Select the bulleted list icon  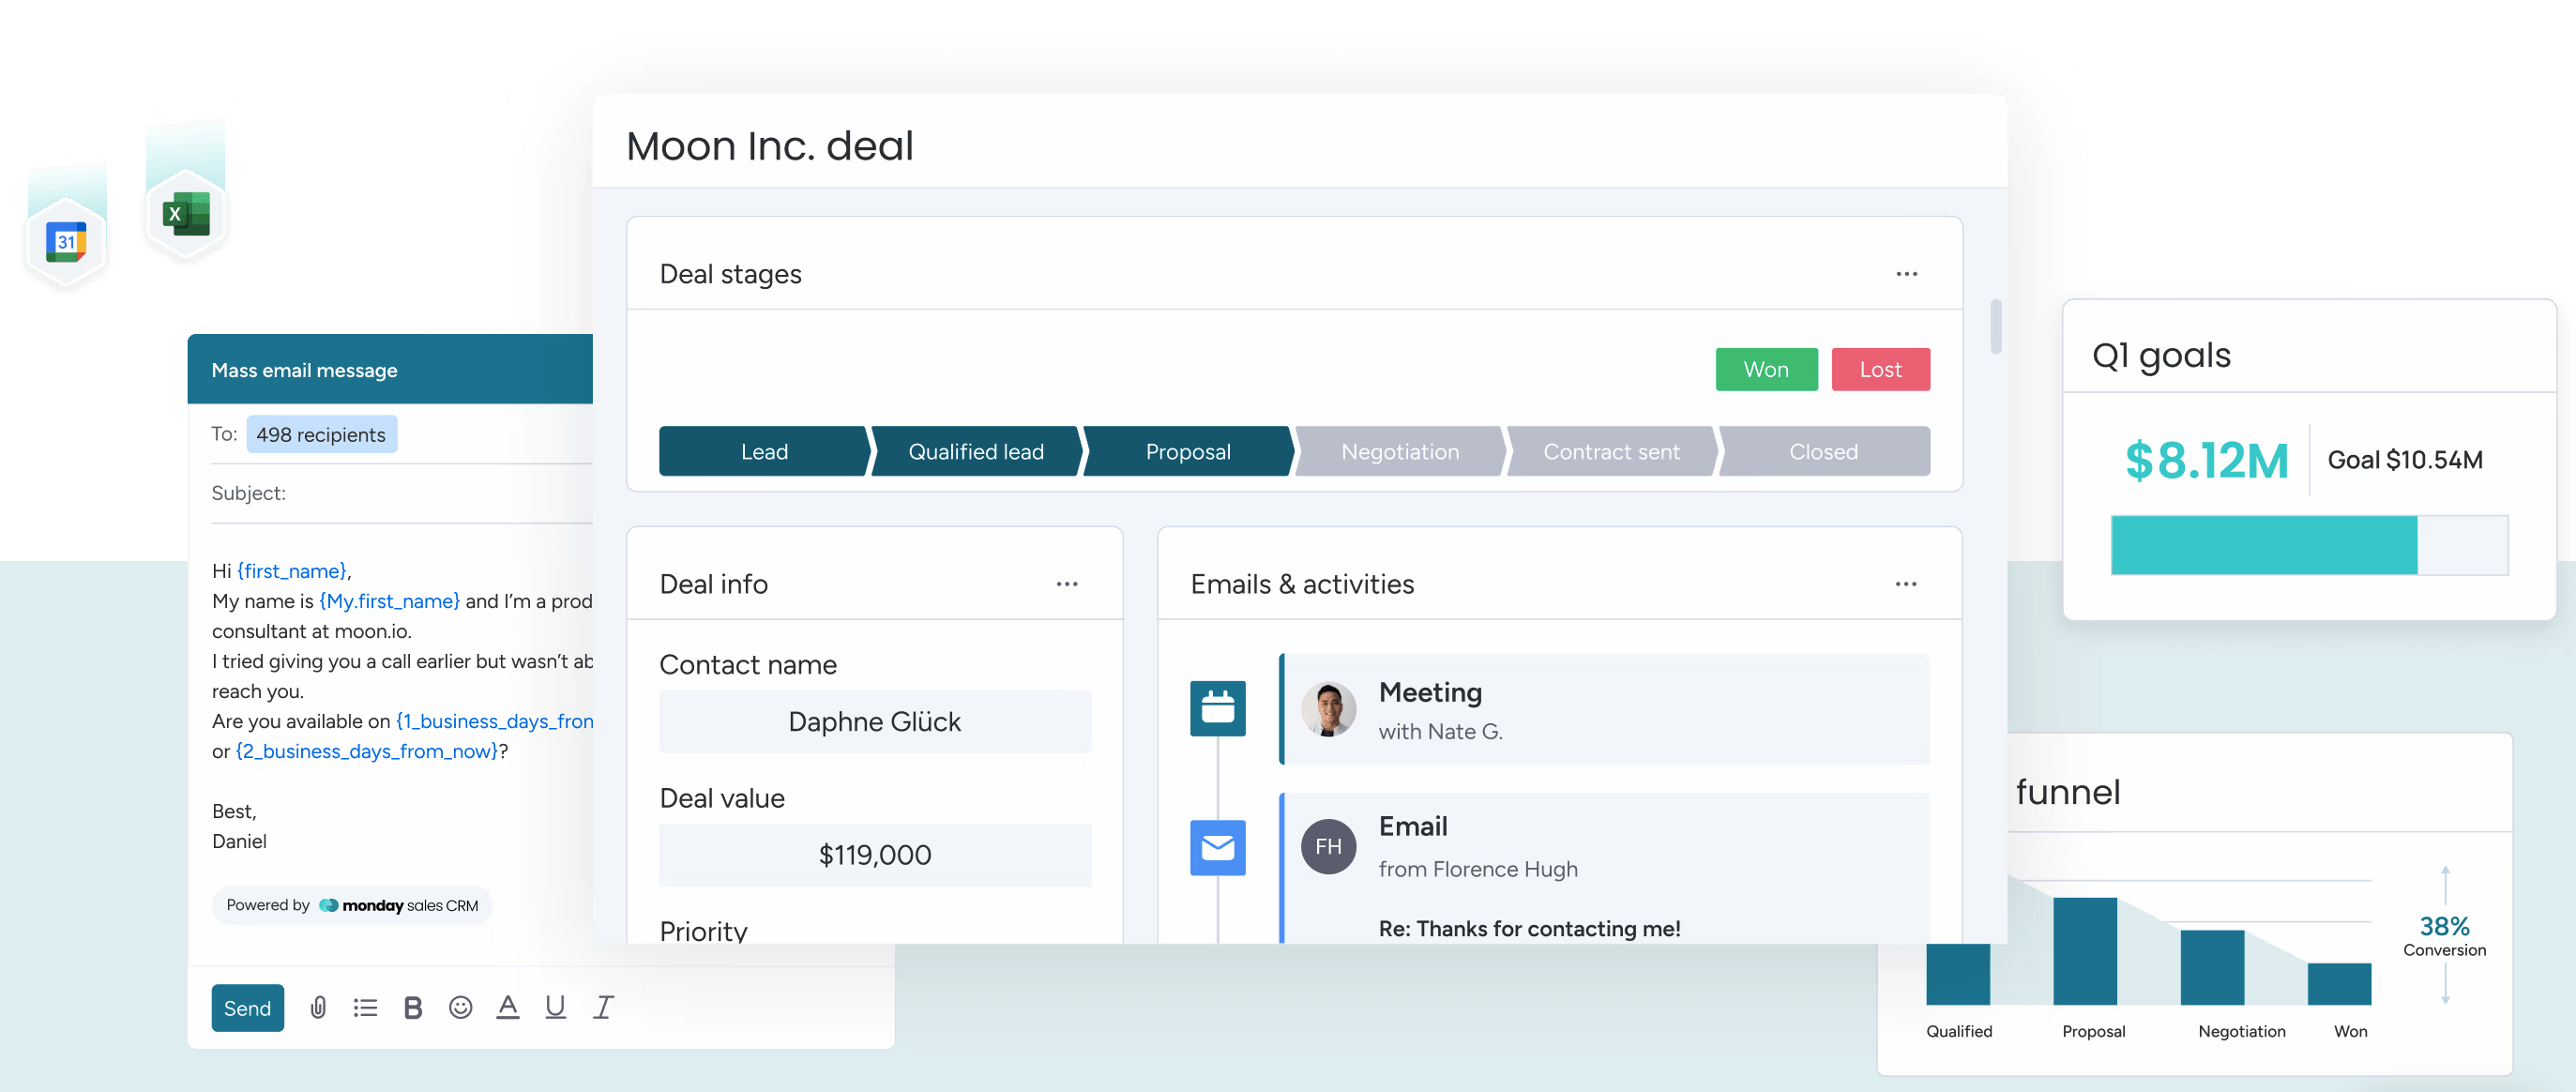click(x=365, y=1007)
